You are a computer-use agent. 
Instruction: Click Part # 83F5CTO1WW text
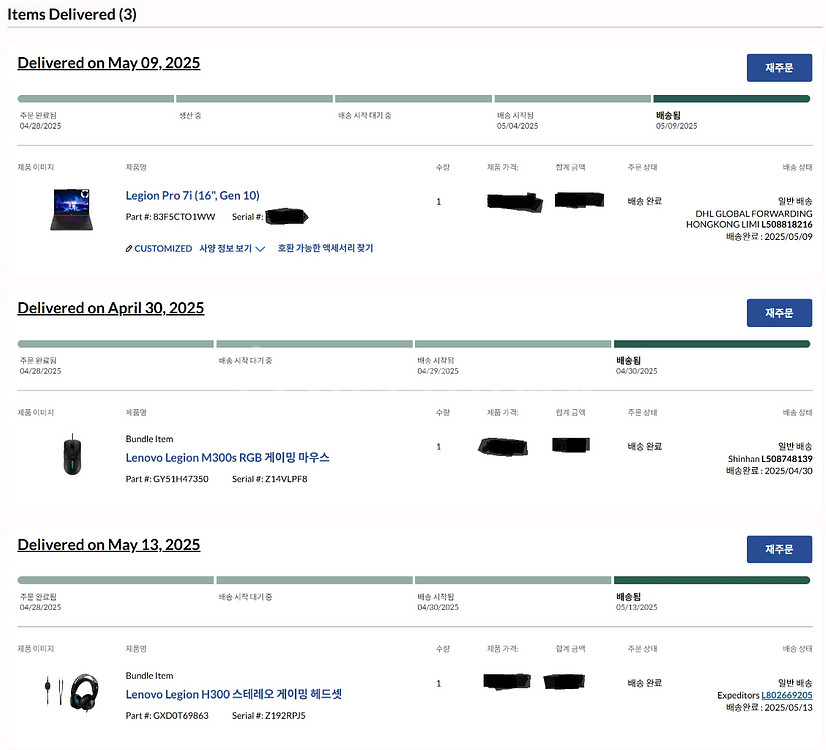(170, 217)
